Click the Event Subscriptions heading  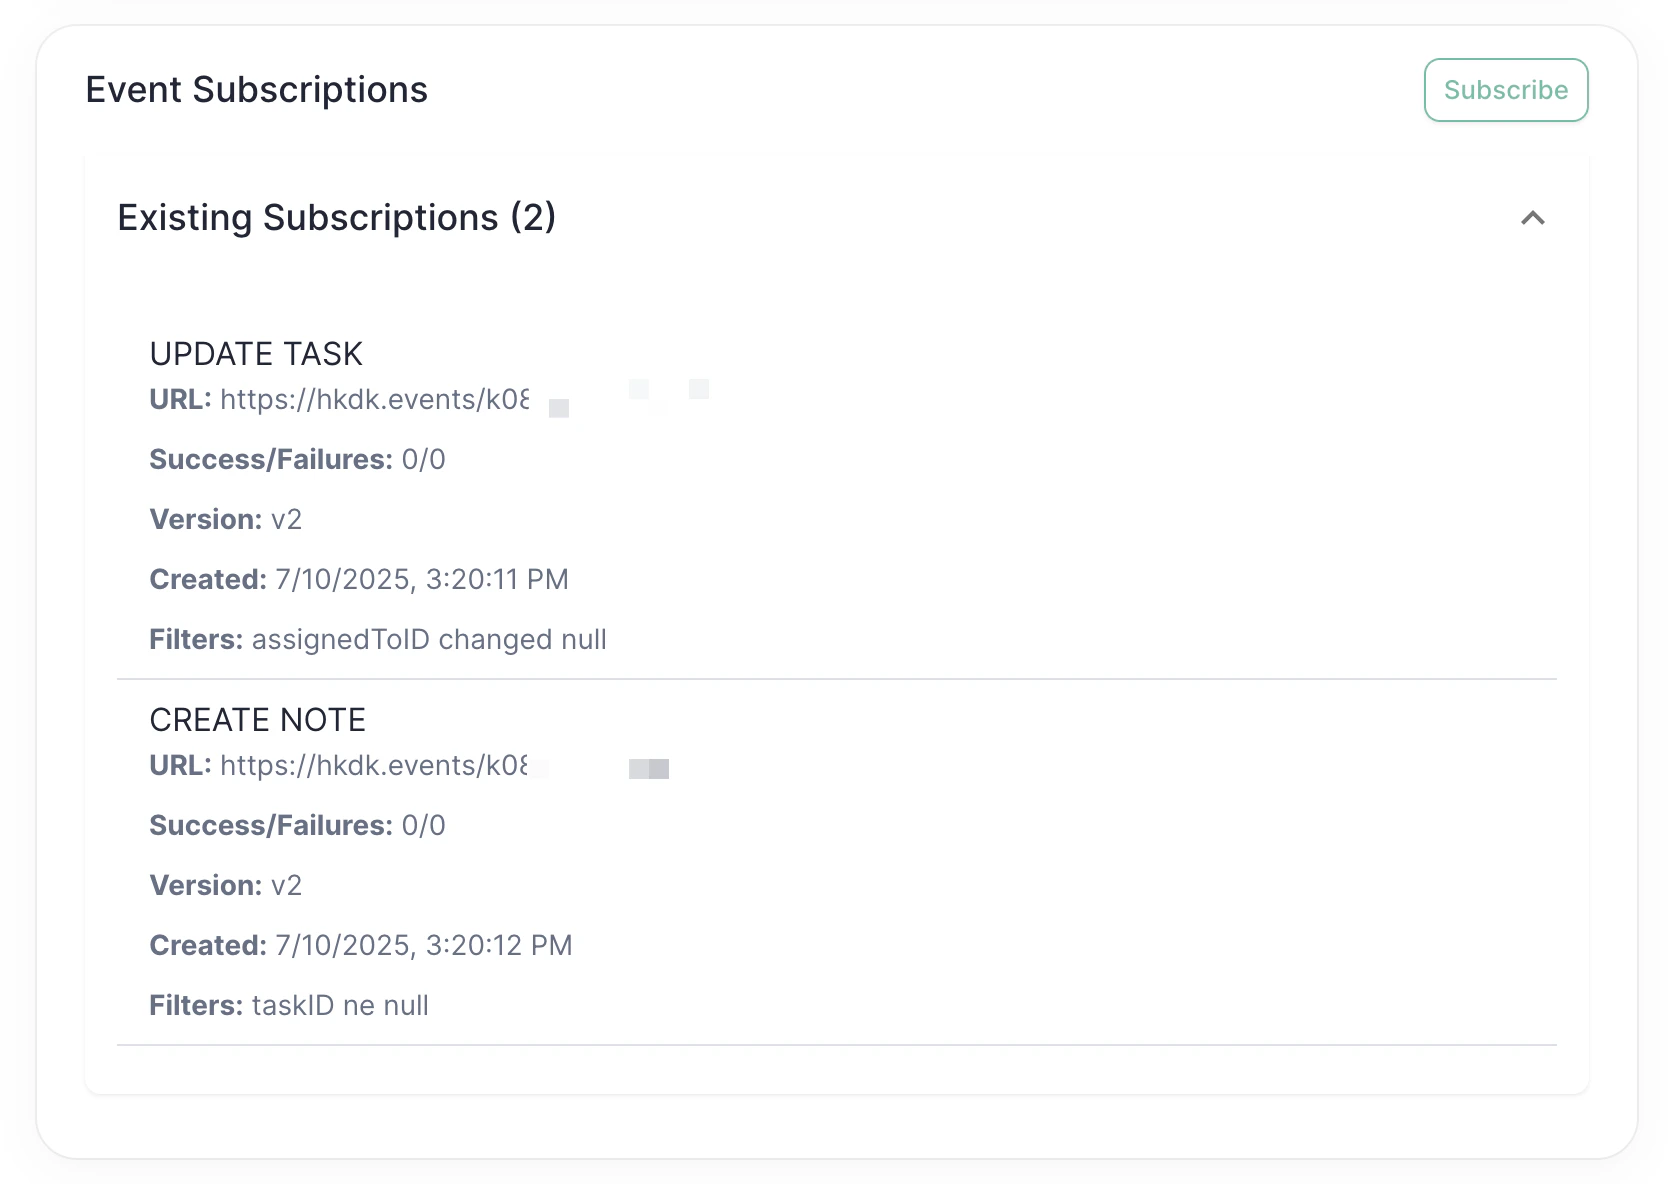(x=257, y=89)
